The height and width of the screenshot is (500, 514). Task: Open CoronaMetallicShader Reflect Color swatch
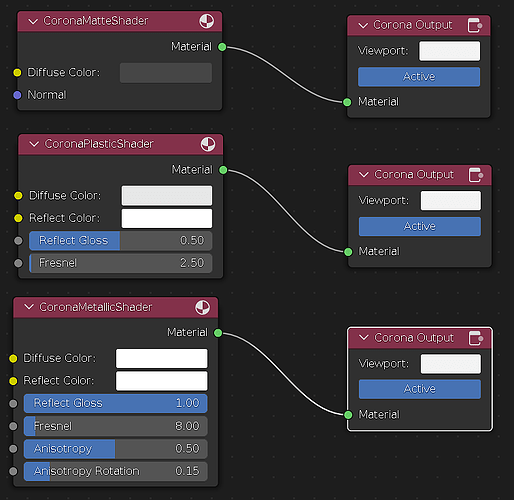pyautogui.click(x=162, y=381)
